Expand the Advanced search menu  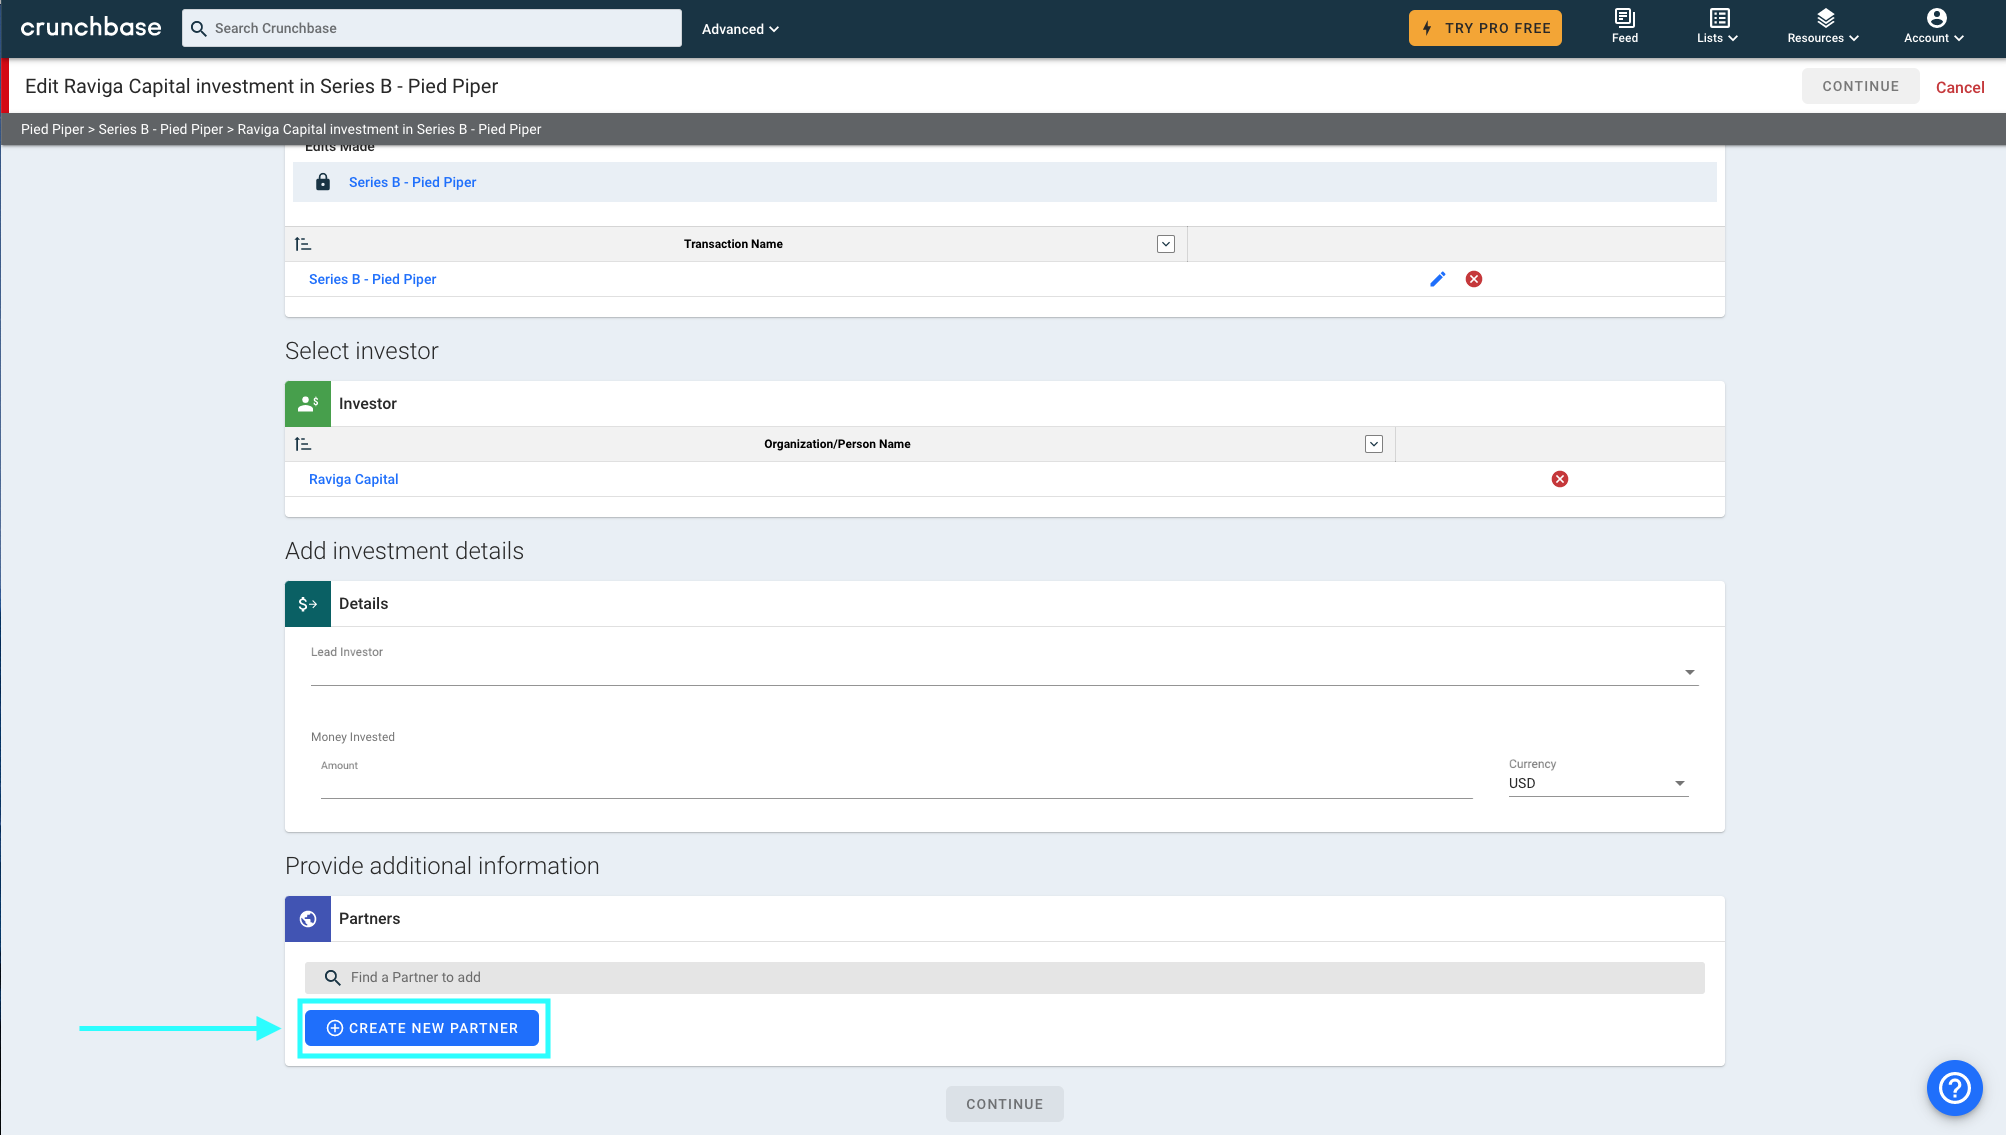[x=740, y=29]
